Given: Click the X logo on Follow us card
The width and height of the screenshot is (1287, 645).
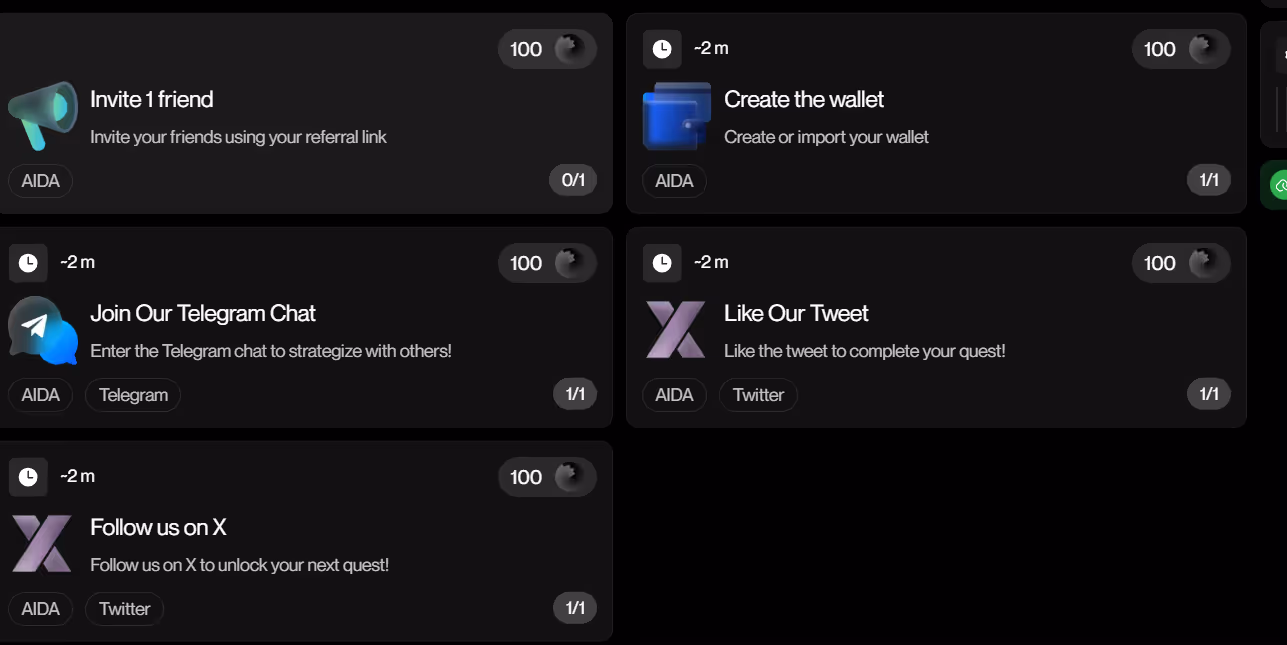Looking at the screenshot, I should click(42, 543).
